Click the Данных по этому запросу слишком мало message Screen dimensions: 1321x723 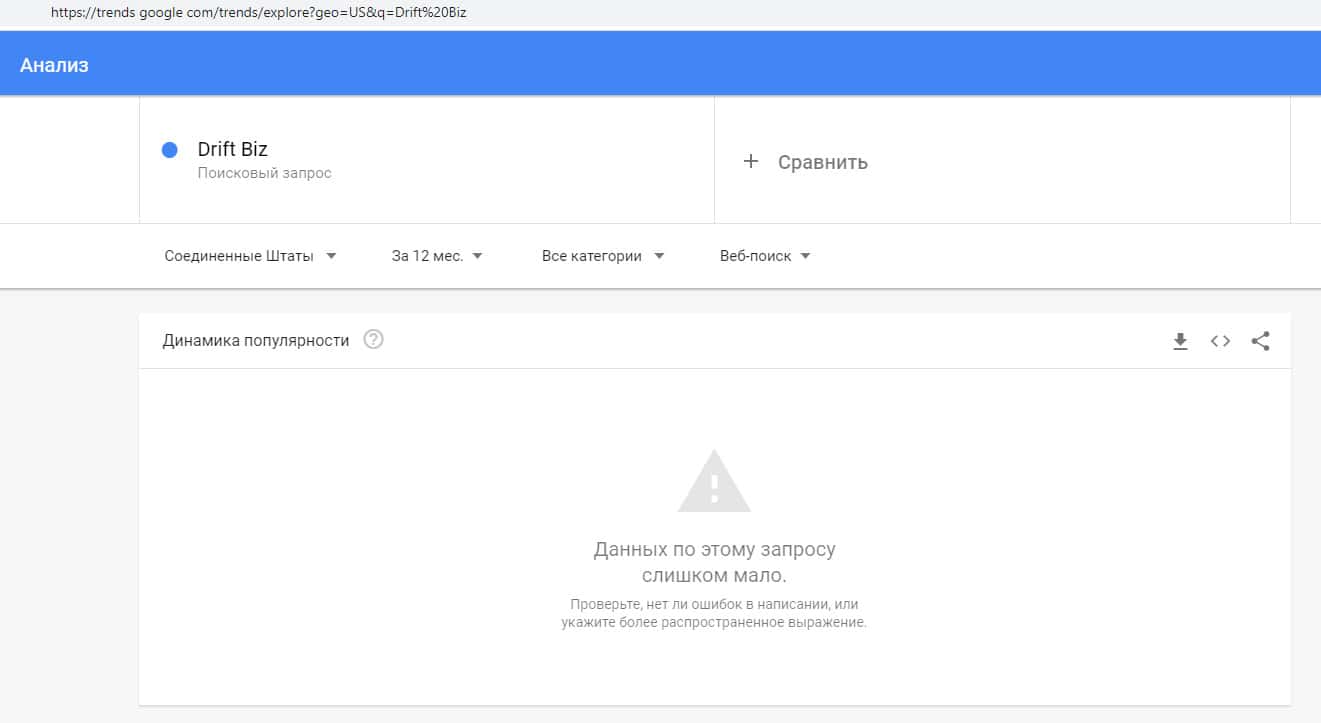(714, 562)
